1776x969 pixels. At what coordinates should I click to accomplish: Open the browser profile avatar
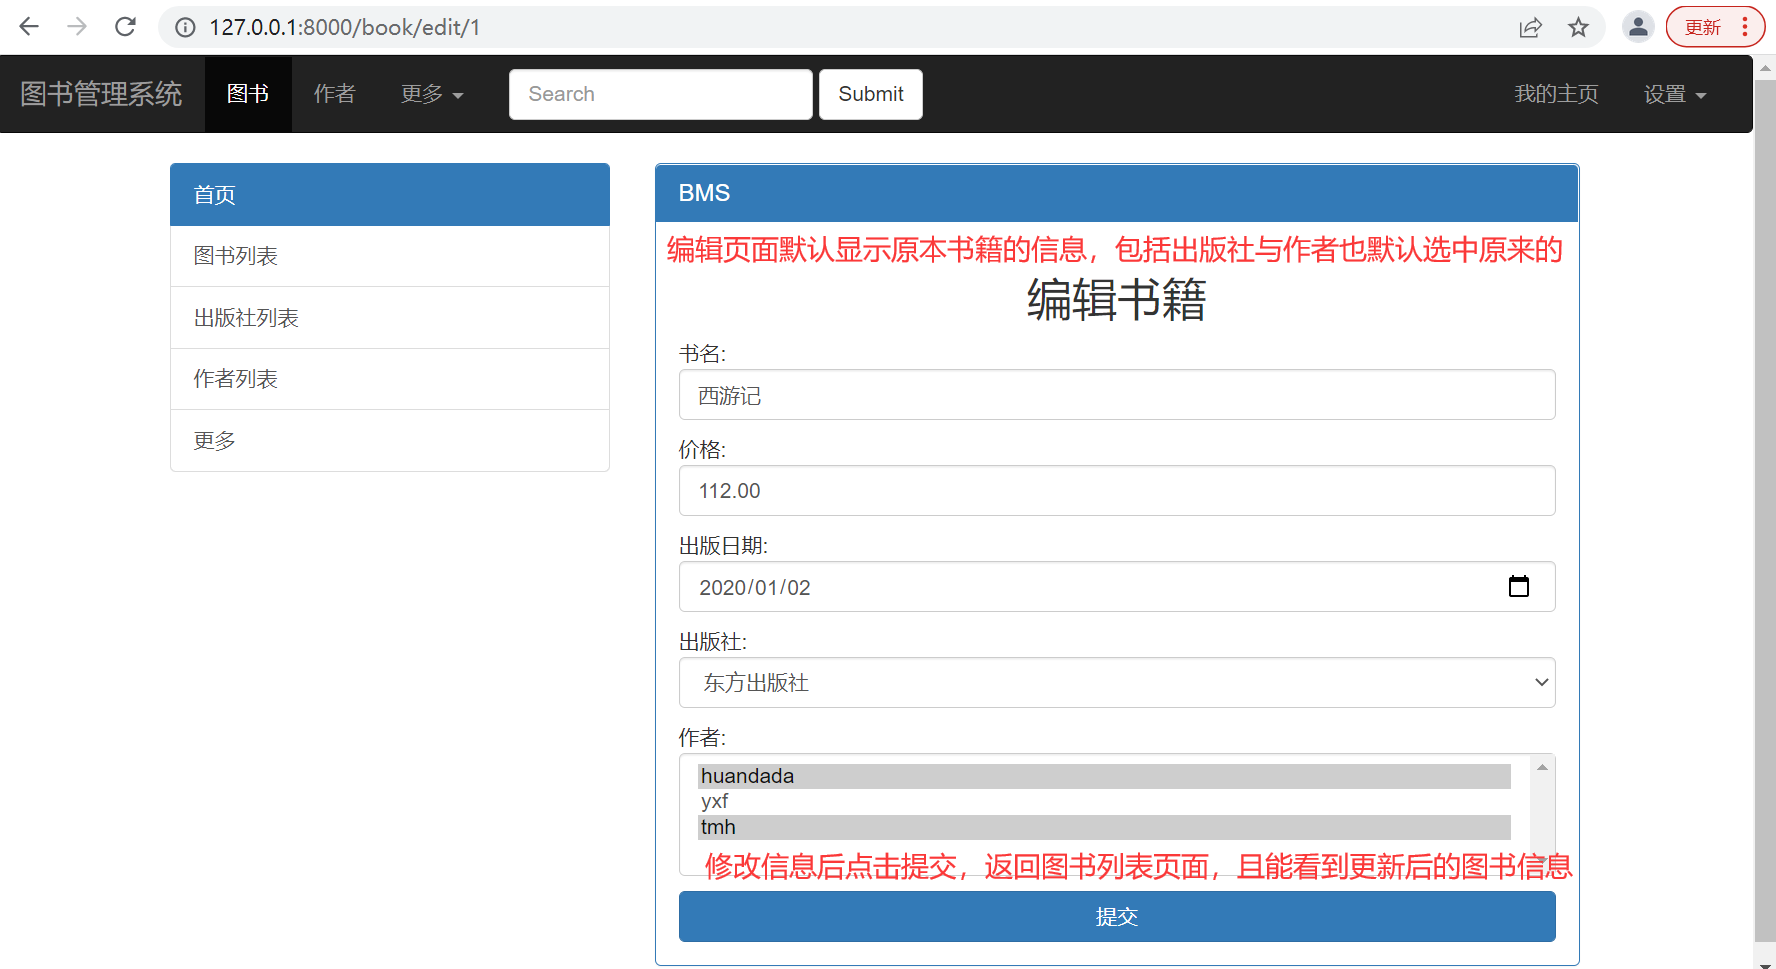(1638, 27)
